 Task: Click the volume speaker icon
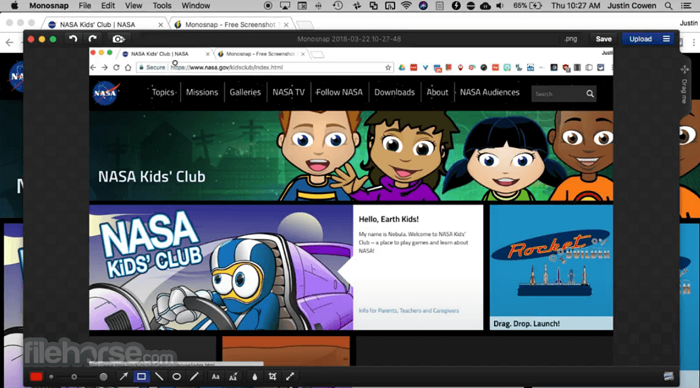[500, 6]
